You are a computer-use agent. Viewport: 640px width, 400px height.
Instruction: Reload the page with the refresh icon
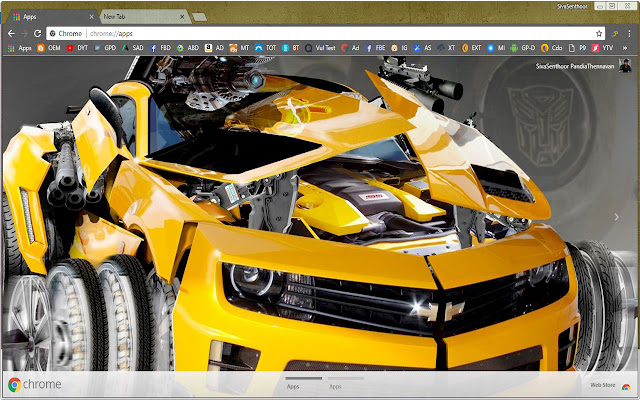(x=39, y=32)
